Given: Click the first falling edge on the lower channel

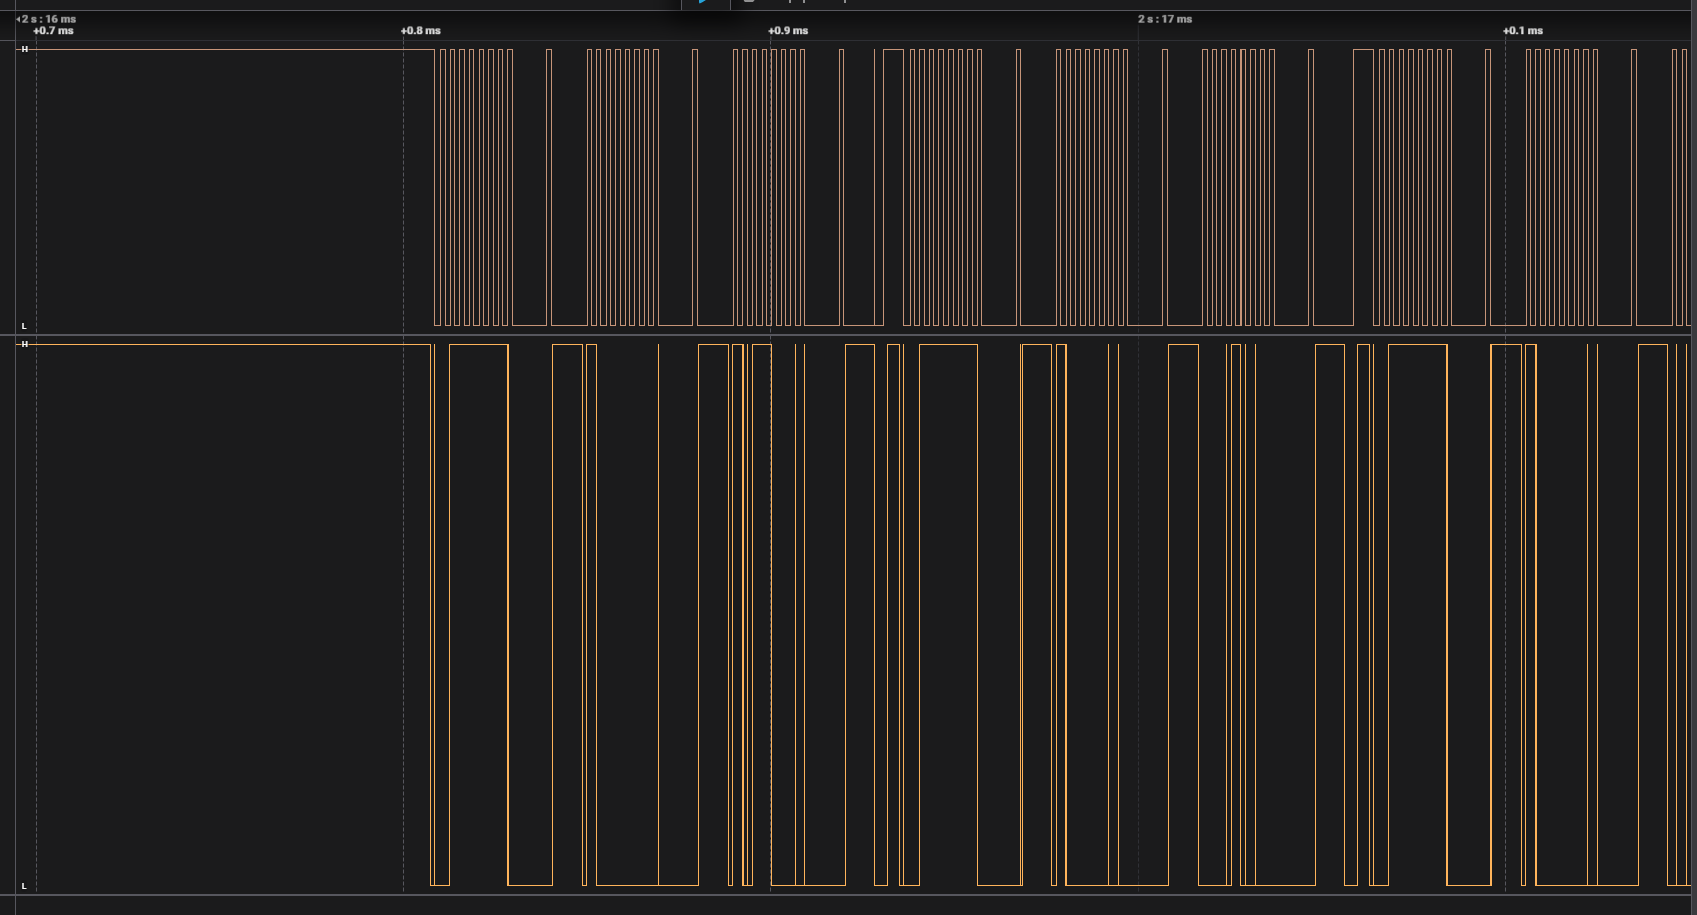Looking at the screenshot, I should [x=431, y=615].
